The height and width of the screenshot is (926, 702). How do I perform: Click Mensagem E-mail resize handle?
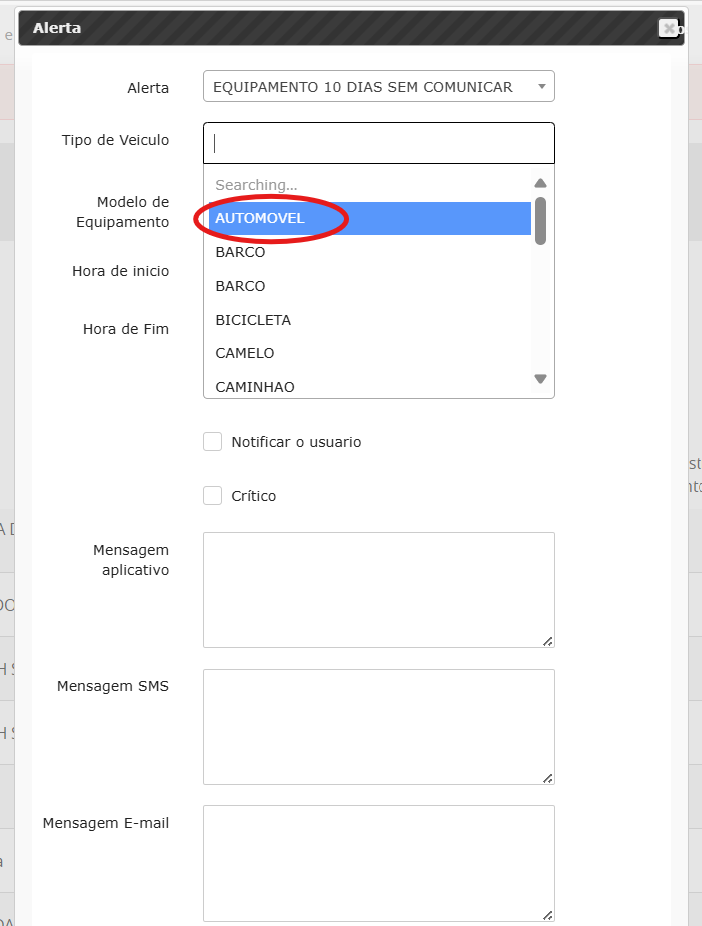(548, 915)
